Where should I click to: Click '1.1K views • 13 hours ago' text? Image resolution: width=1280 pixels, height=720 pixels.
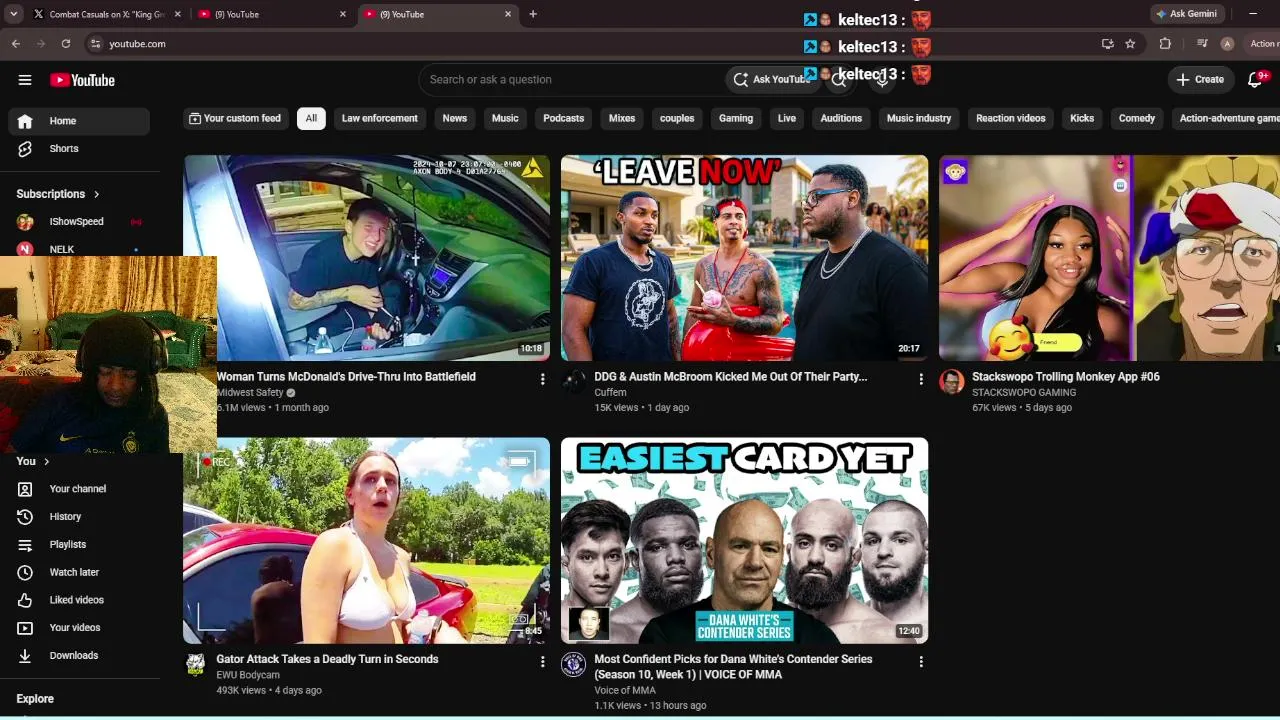[x=650, y=706]
